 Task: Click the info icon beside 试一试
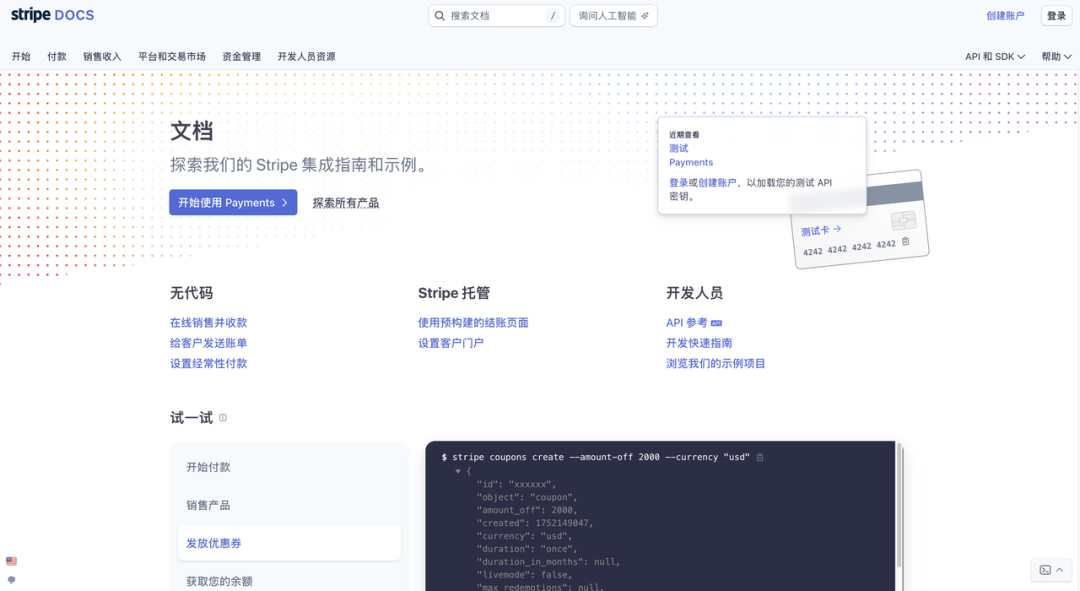tap(222, 417)
